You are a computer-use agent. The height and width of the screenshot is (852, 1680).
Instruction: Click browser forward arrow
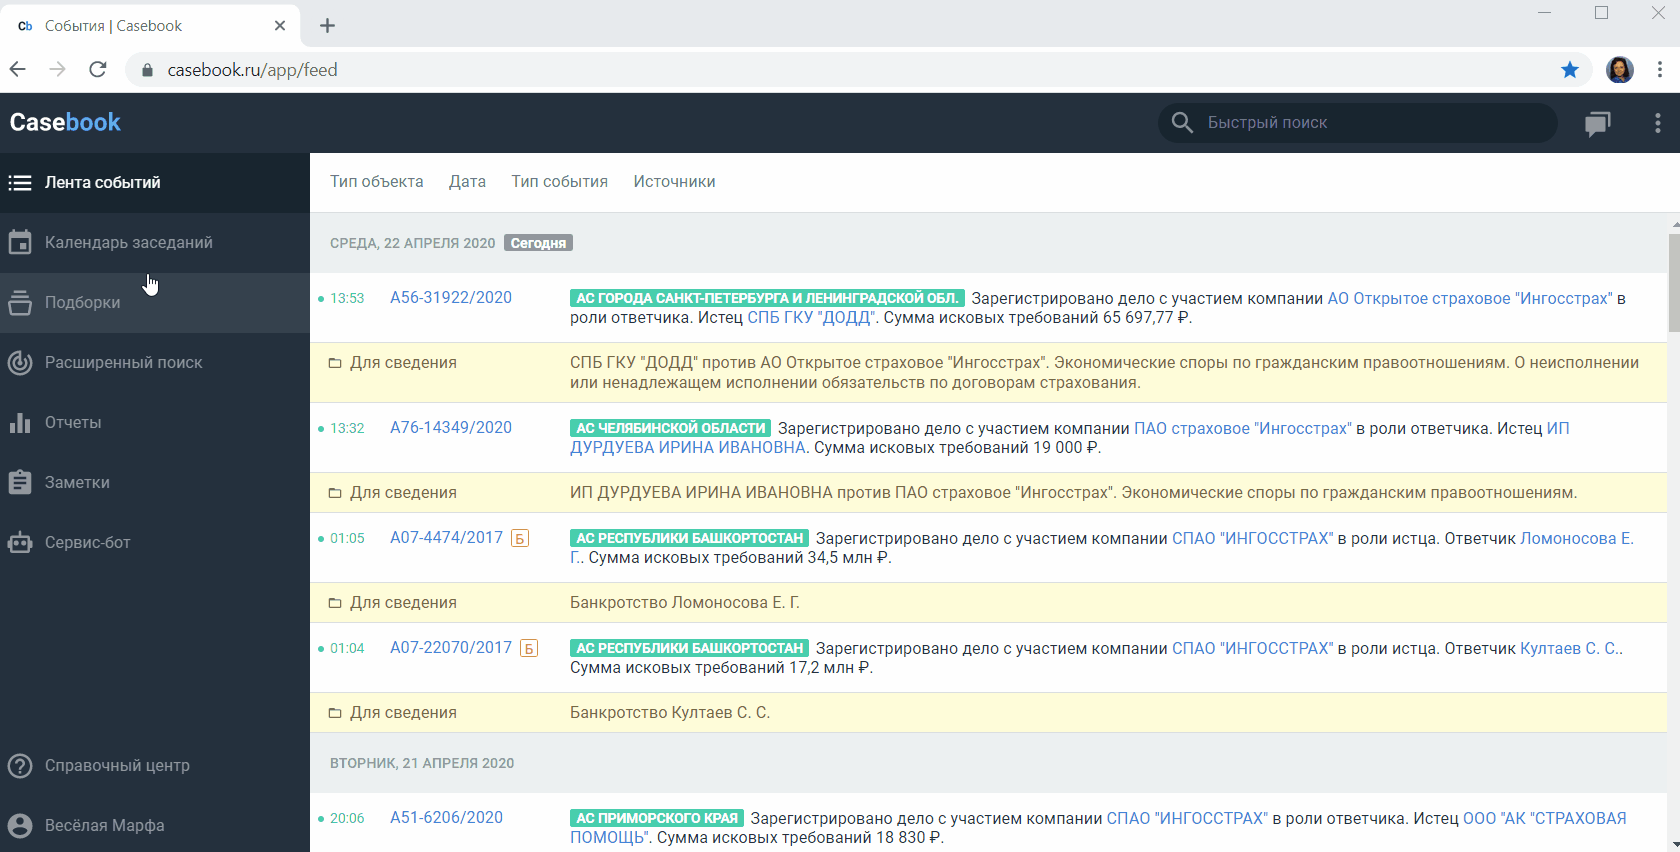pos(58,69)
